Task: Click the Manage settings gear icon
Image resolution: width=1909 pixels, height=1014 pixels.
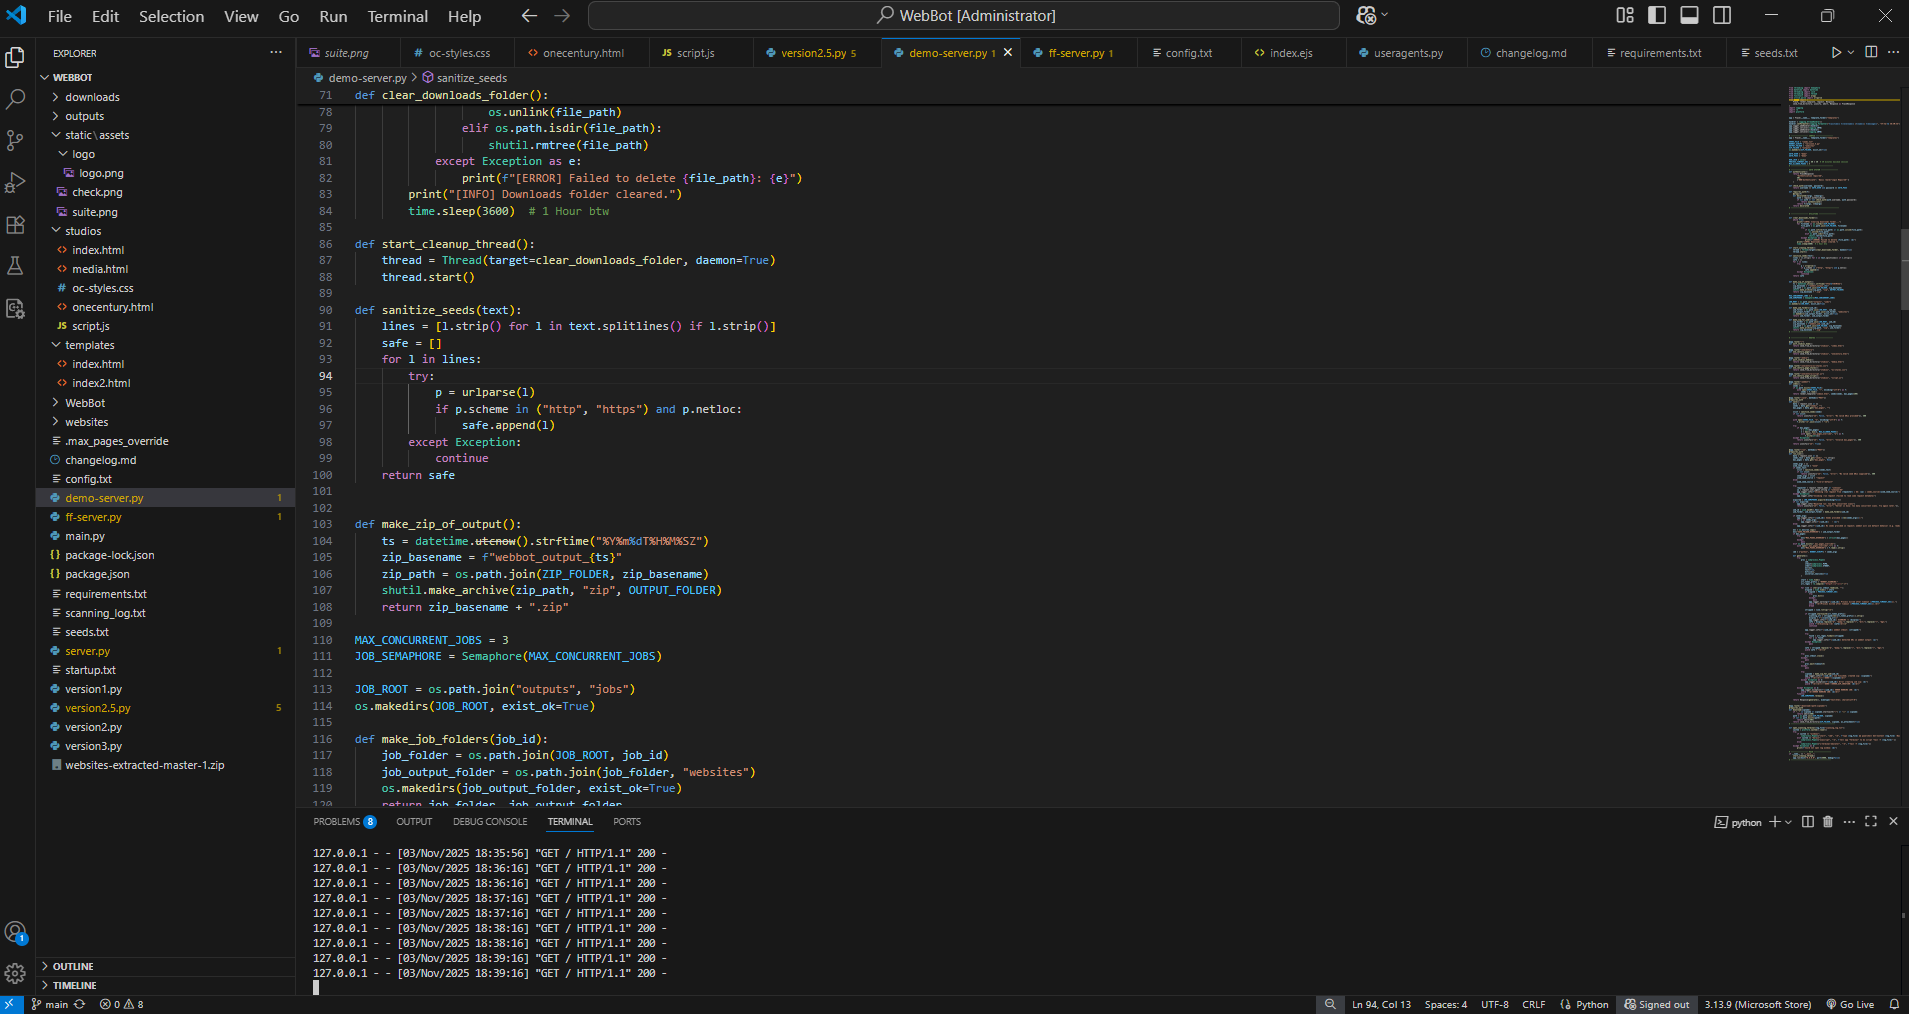Action: [16, 973]
